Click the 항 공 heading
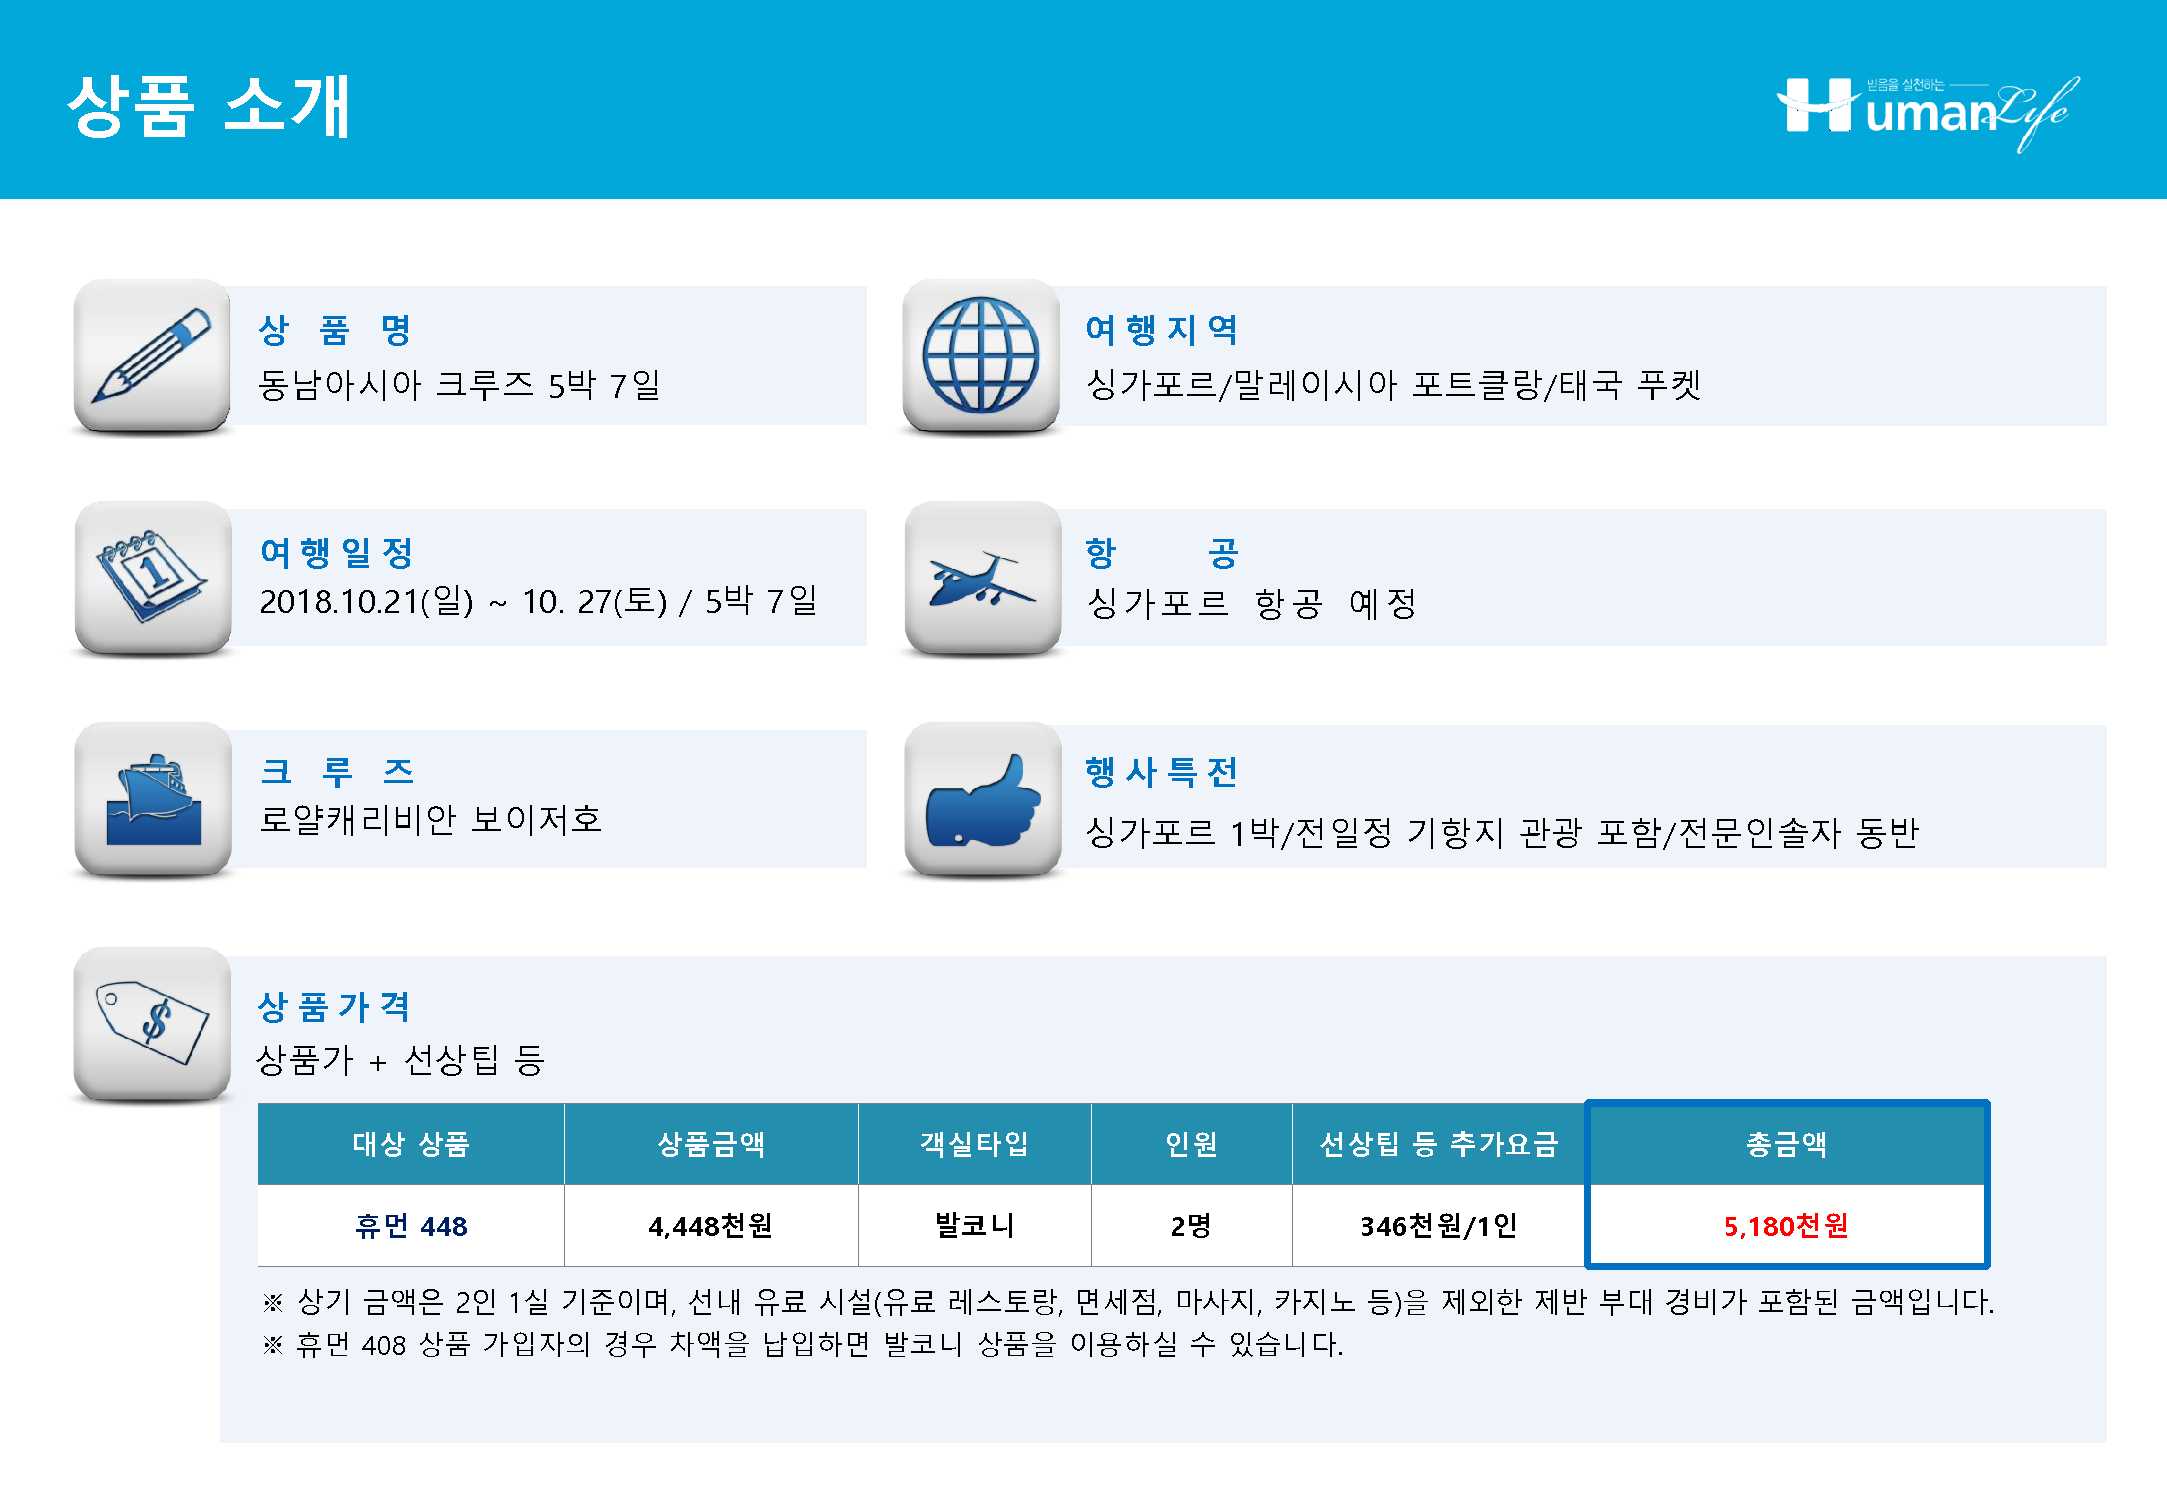This screenshot has height=1500, width=2167. click(x=1162, y=552)
